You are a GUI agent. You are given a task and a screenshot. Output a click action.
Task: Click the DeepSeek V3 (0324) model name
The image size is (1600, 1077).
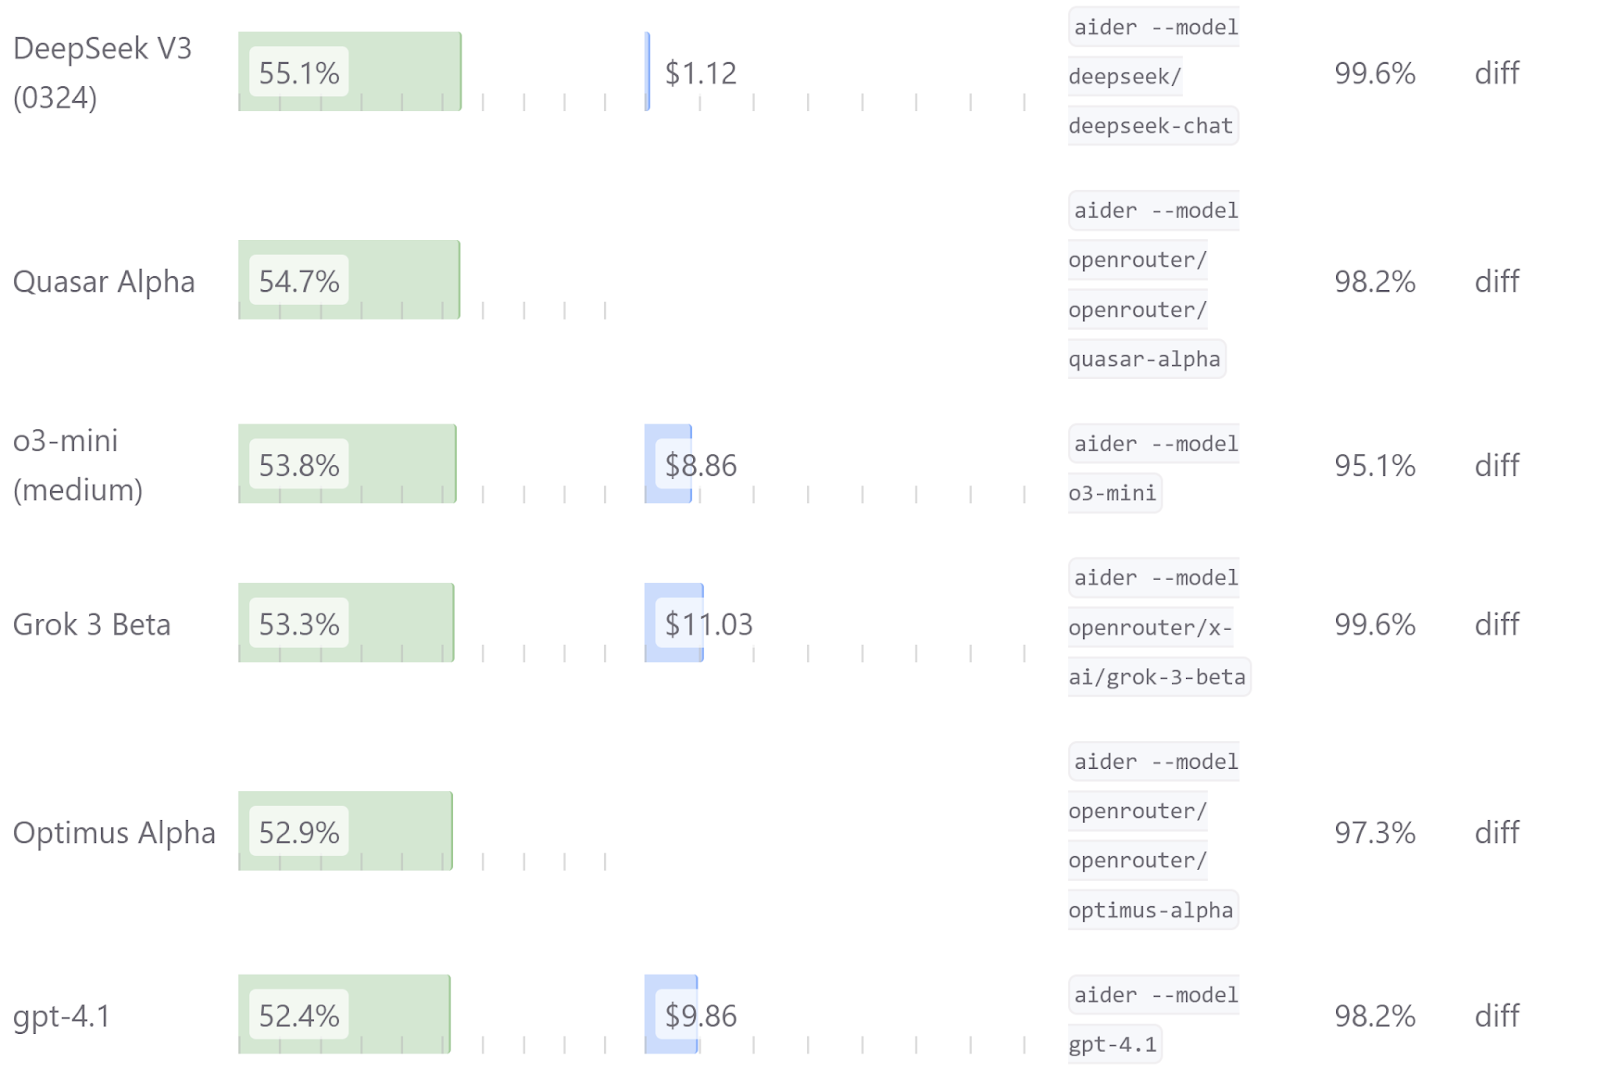pos(102,73)
